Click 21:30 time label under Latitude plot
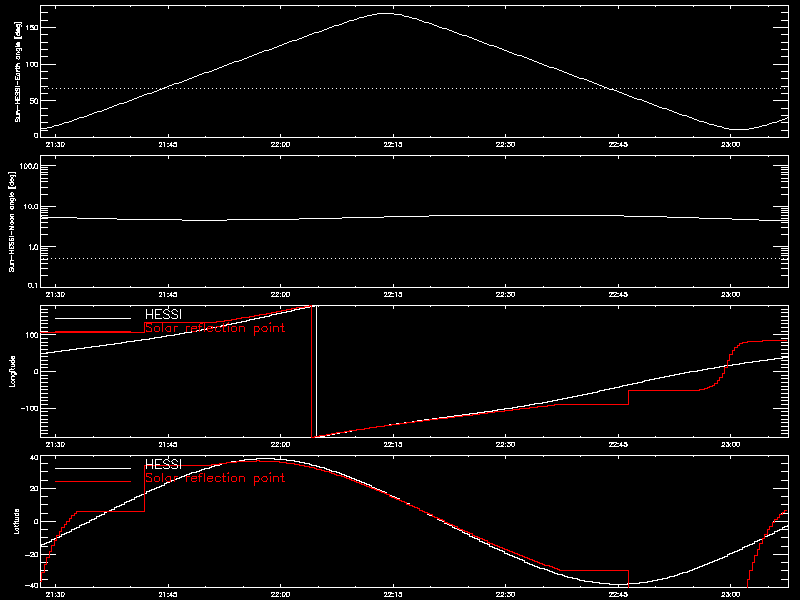800x600 pixels. coord(55,594)
